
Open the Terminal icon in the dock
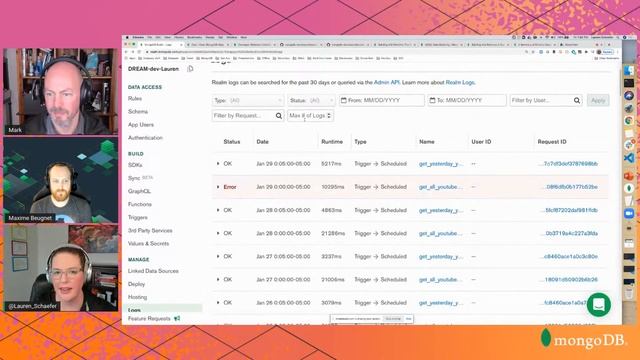tap(629, 83)
